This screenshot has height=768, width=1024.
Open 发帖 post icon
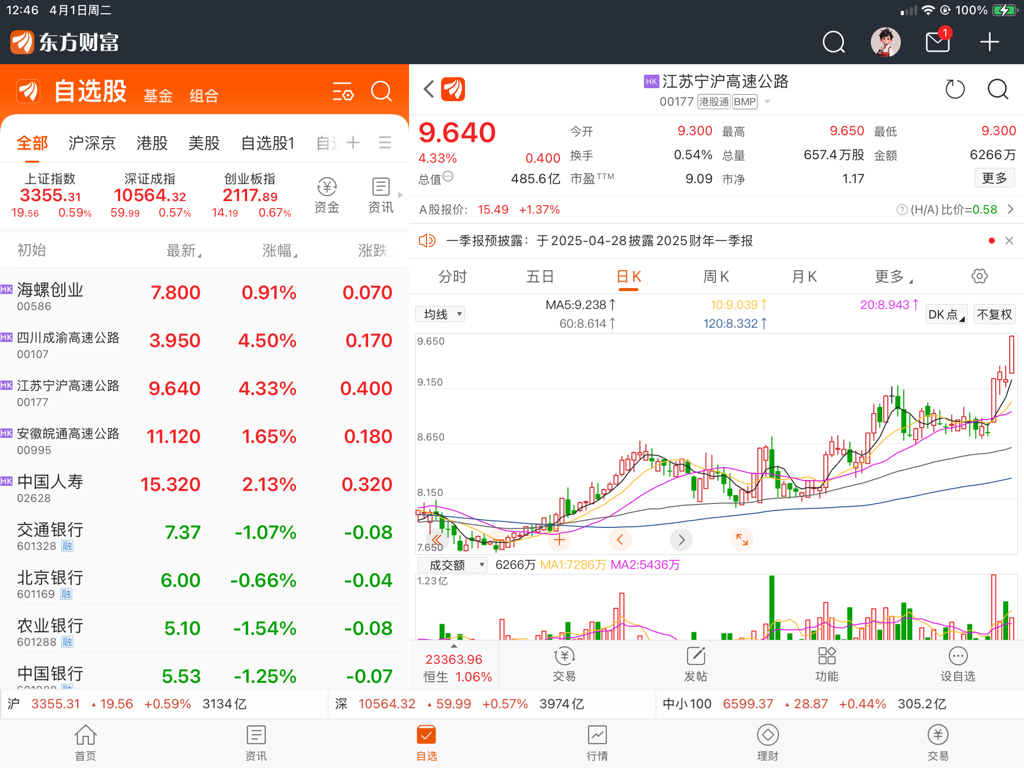(x=696, y=664)
